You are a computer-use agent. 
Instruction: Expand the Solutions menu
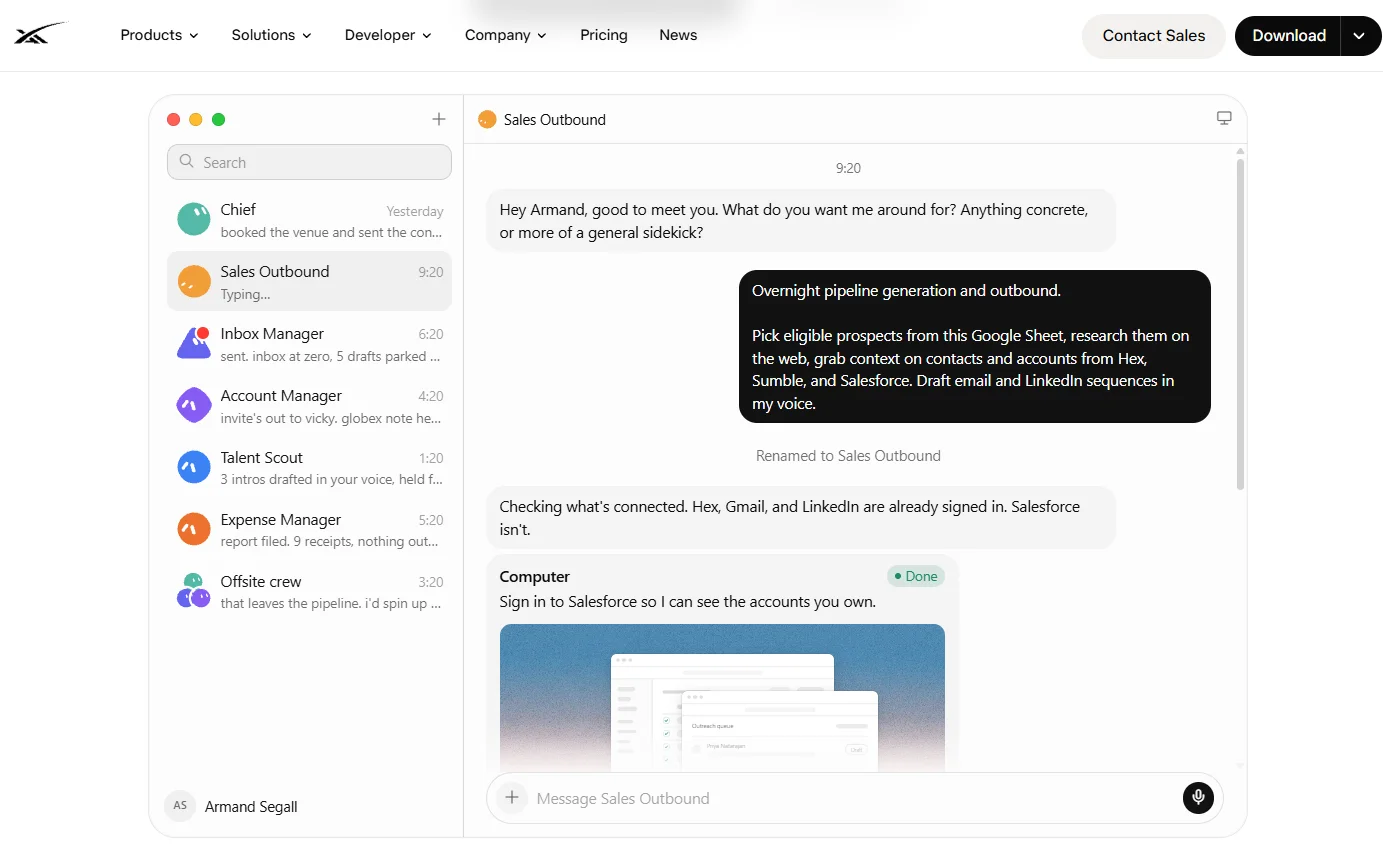271,35
